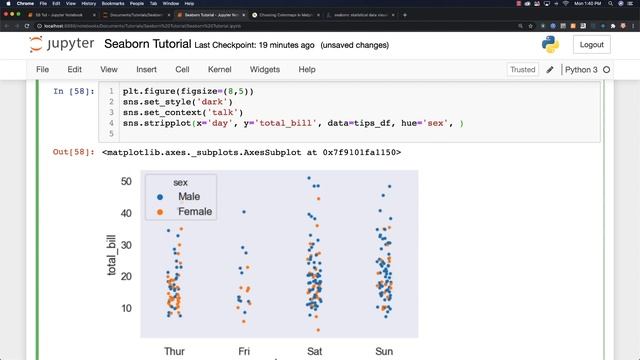Bookmark this page with the star icon
Viewport: 640px width, 360px height.
pyautogui.click(x=530, y=26)
